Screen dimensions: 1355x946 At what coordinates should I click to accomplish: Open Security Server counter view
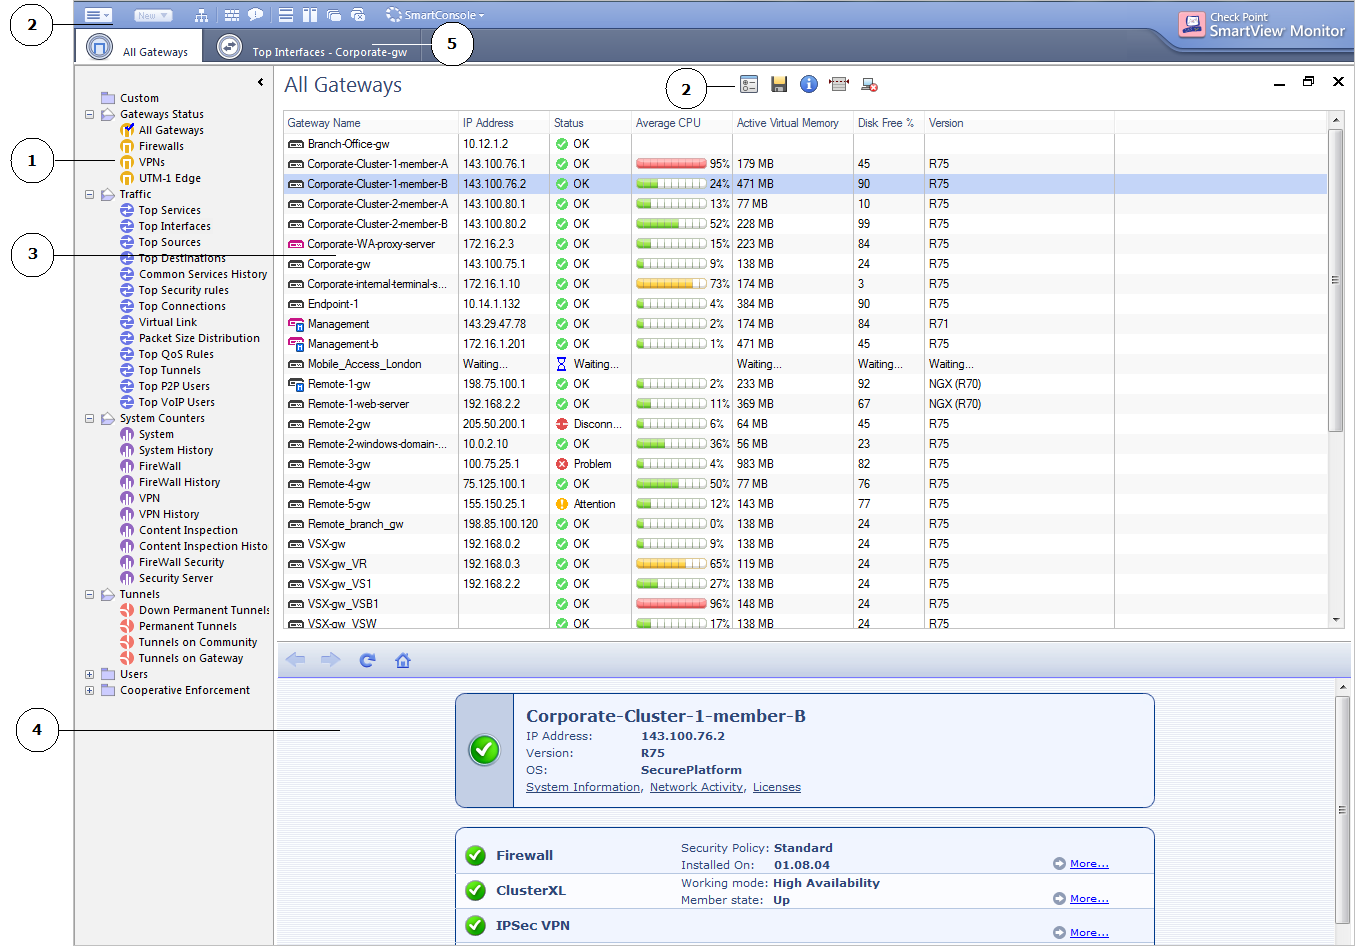pyautogui.click(x=176, y=578)
